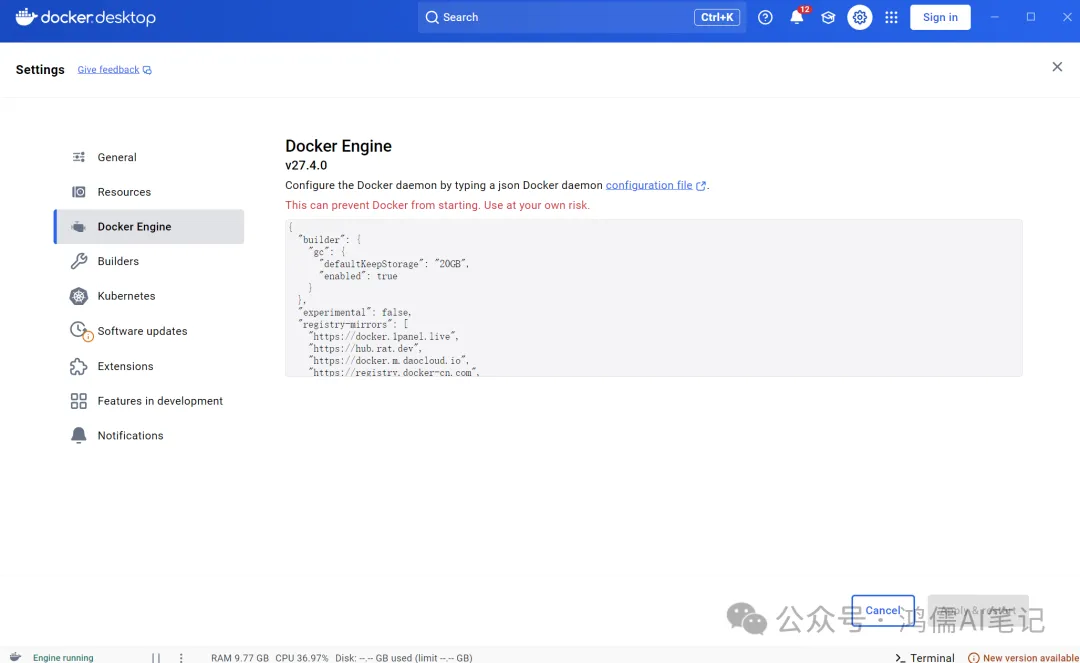The width and height of the screenshot is (1080, 663).
Task: Click the hub.rat.dev mirror URL
Action: pyautogui.click(x=366, y=348)
